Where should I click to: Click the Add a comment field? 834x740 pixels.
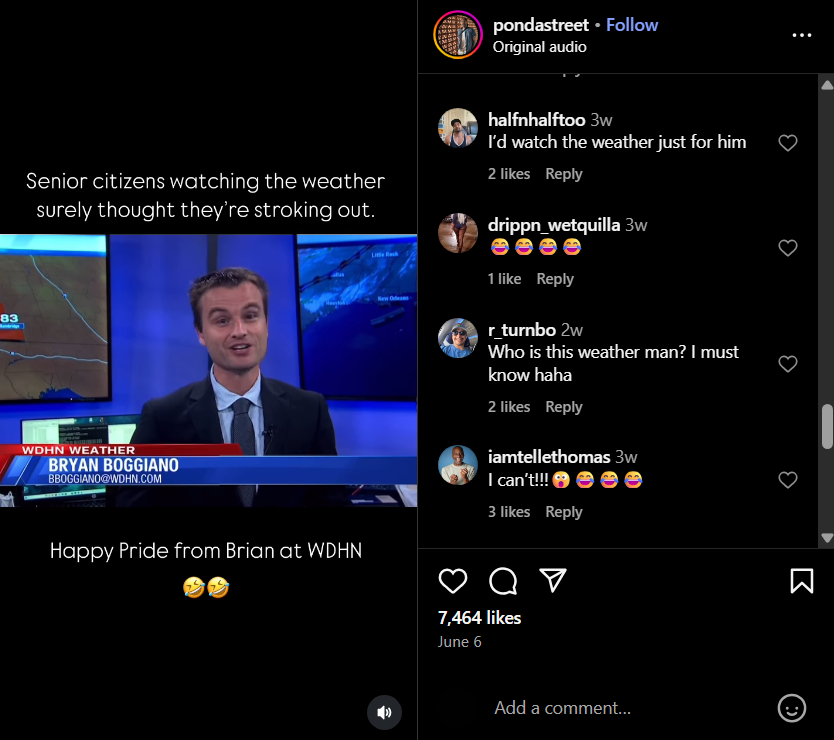coord(620,708)
